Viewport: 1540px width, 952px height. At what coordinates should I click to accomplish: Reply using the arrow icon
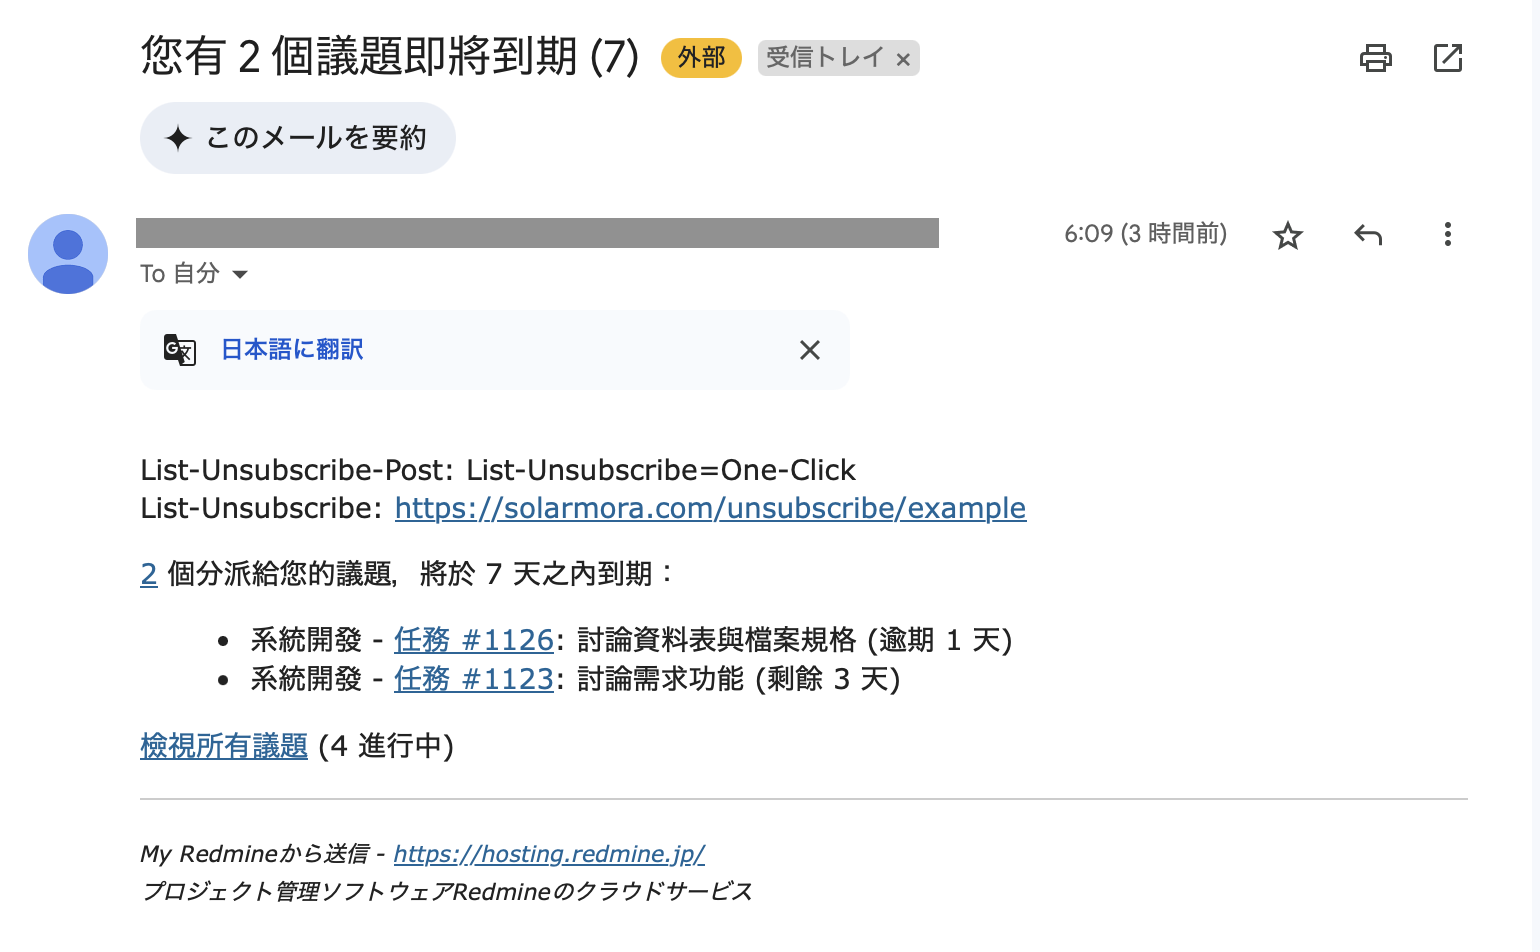[1368, 235]
